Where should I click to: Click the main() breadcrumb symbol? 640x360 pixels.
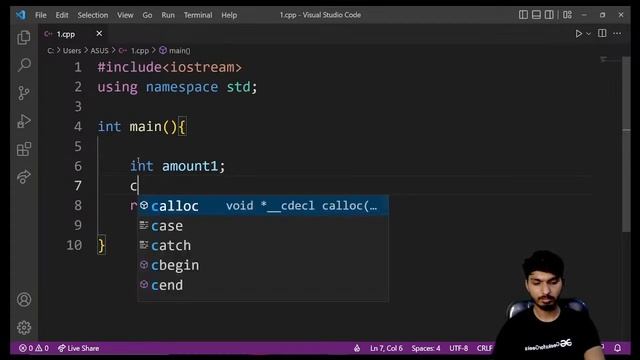pyautogui.click(x=175, y=51)
